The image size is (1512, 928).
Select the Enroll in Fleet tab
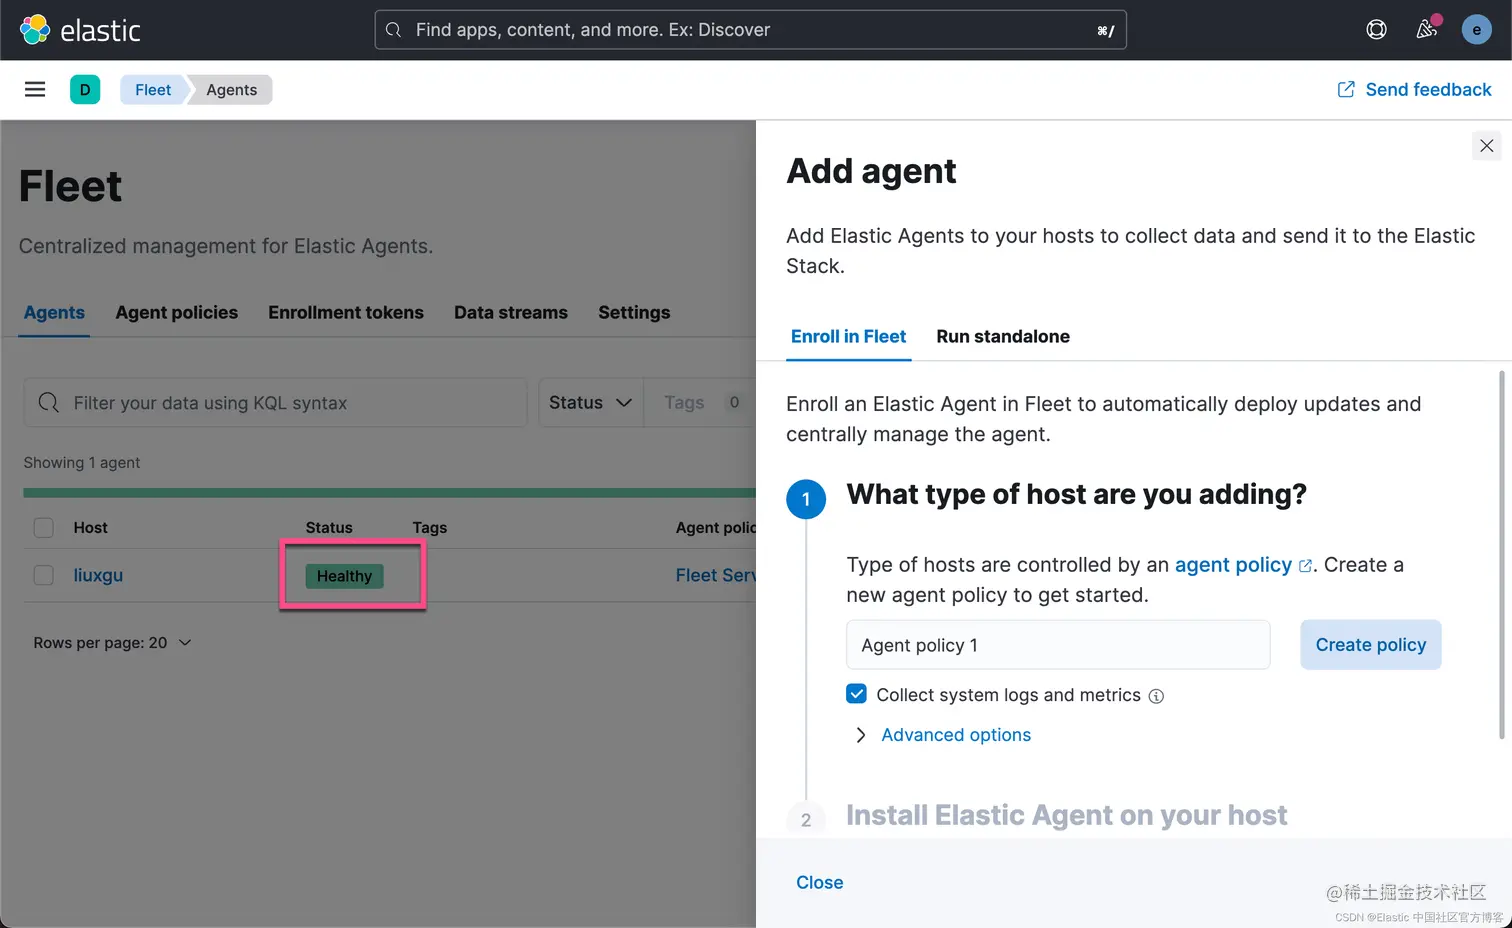click(x=848, y=337)
